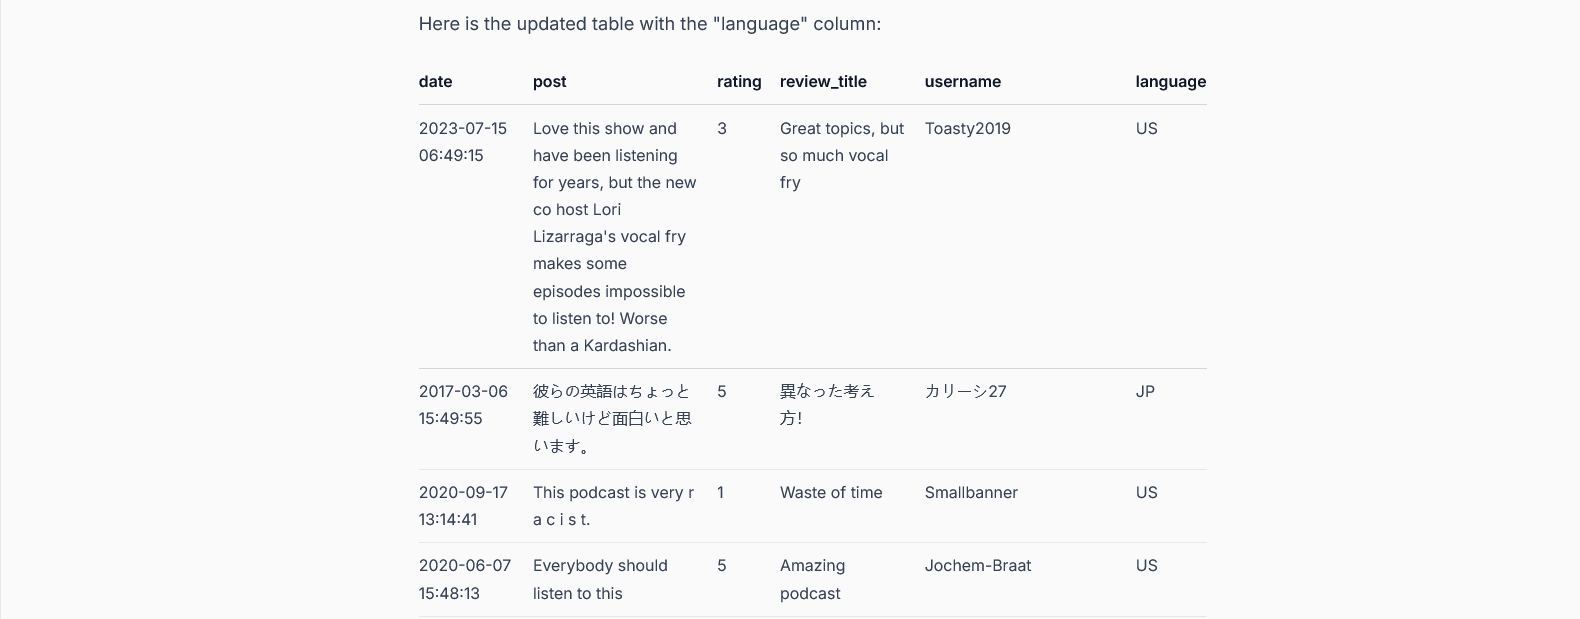Image resolution: width=1580 pixels, height=619 pixels.
Task: Click the "rating" column header
Action: [x=739, y=82]
